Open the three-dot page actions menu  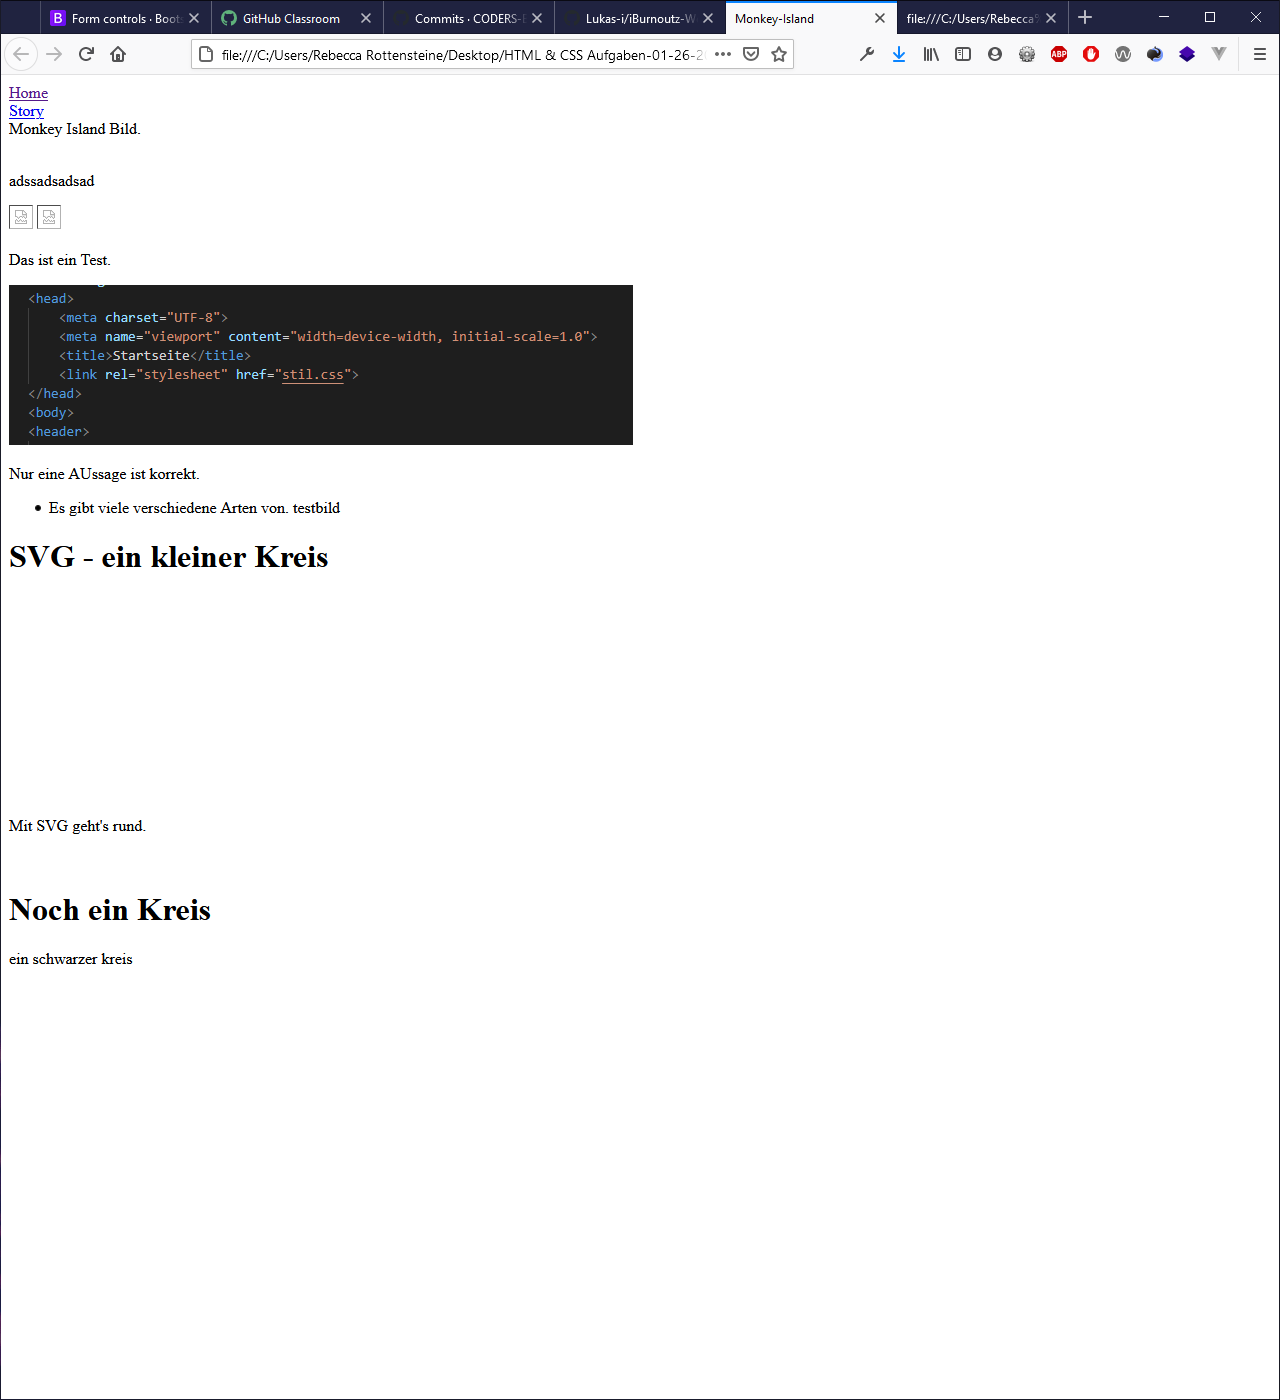(723, 54)
